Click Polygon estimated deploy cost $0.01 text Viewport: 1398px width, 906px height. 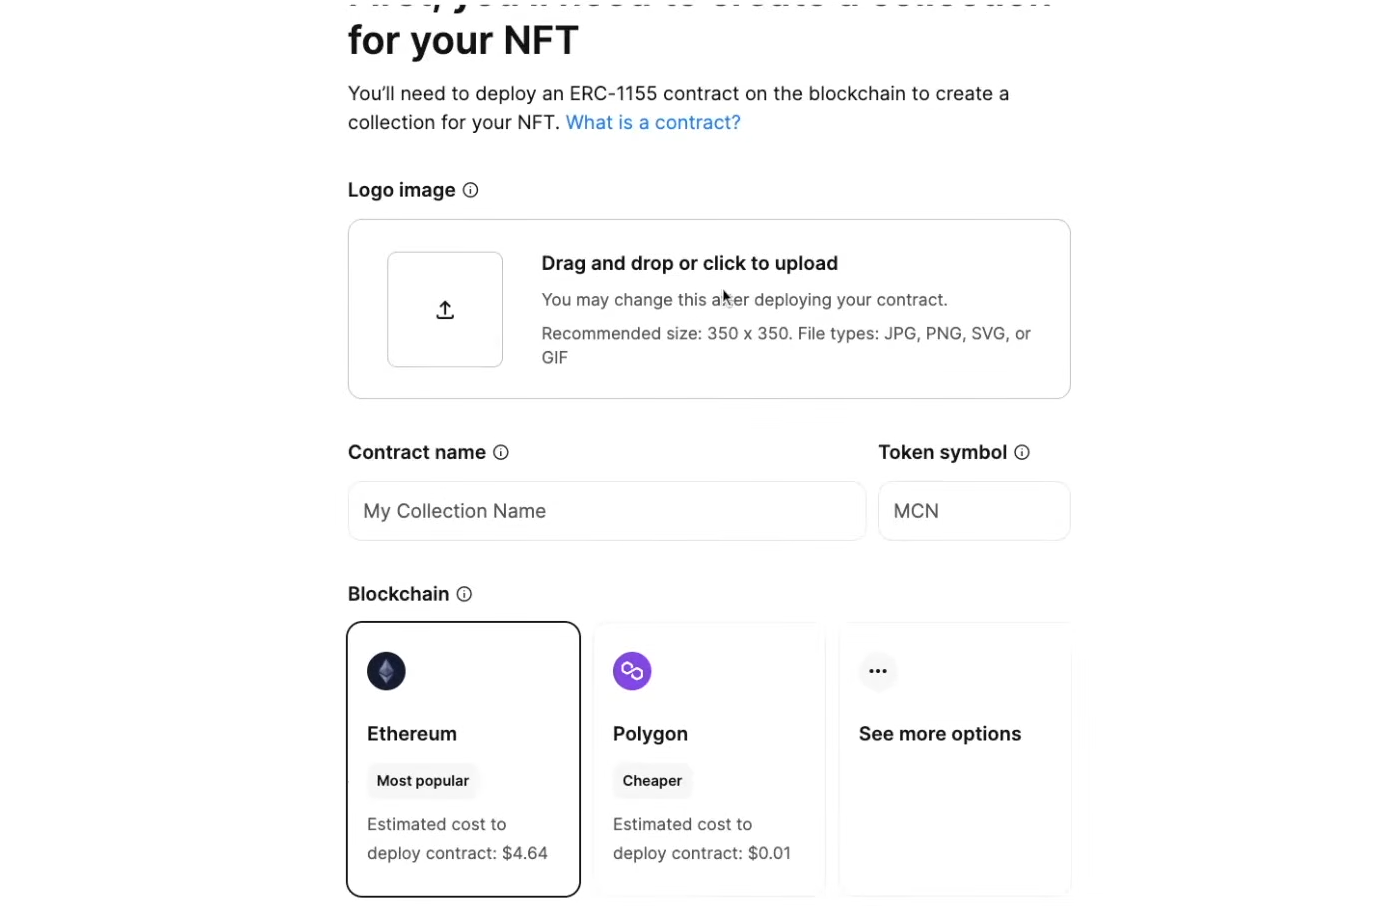[702, 839]
